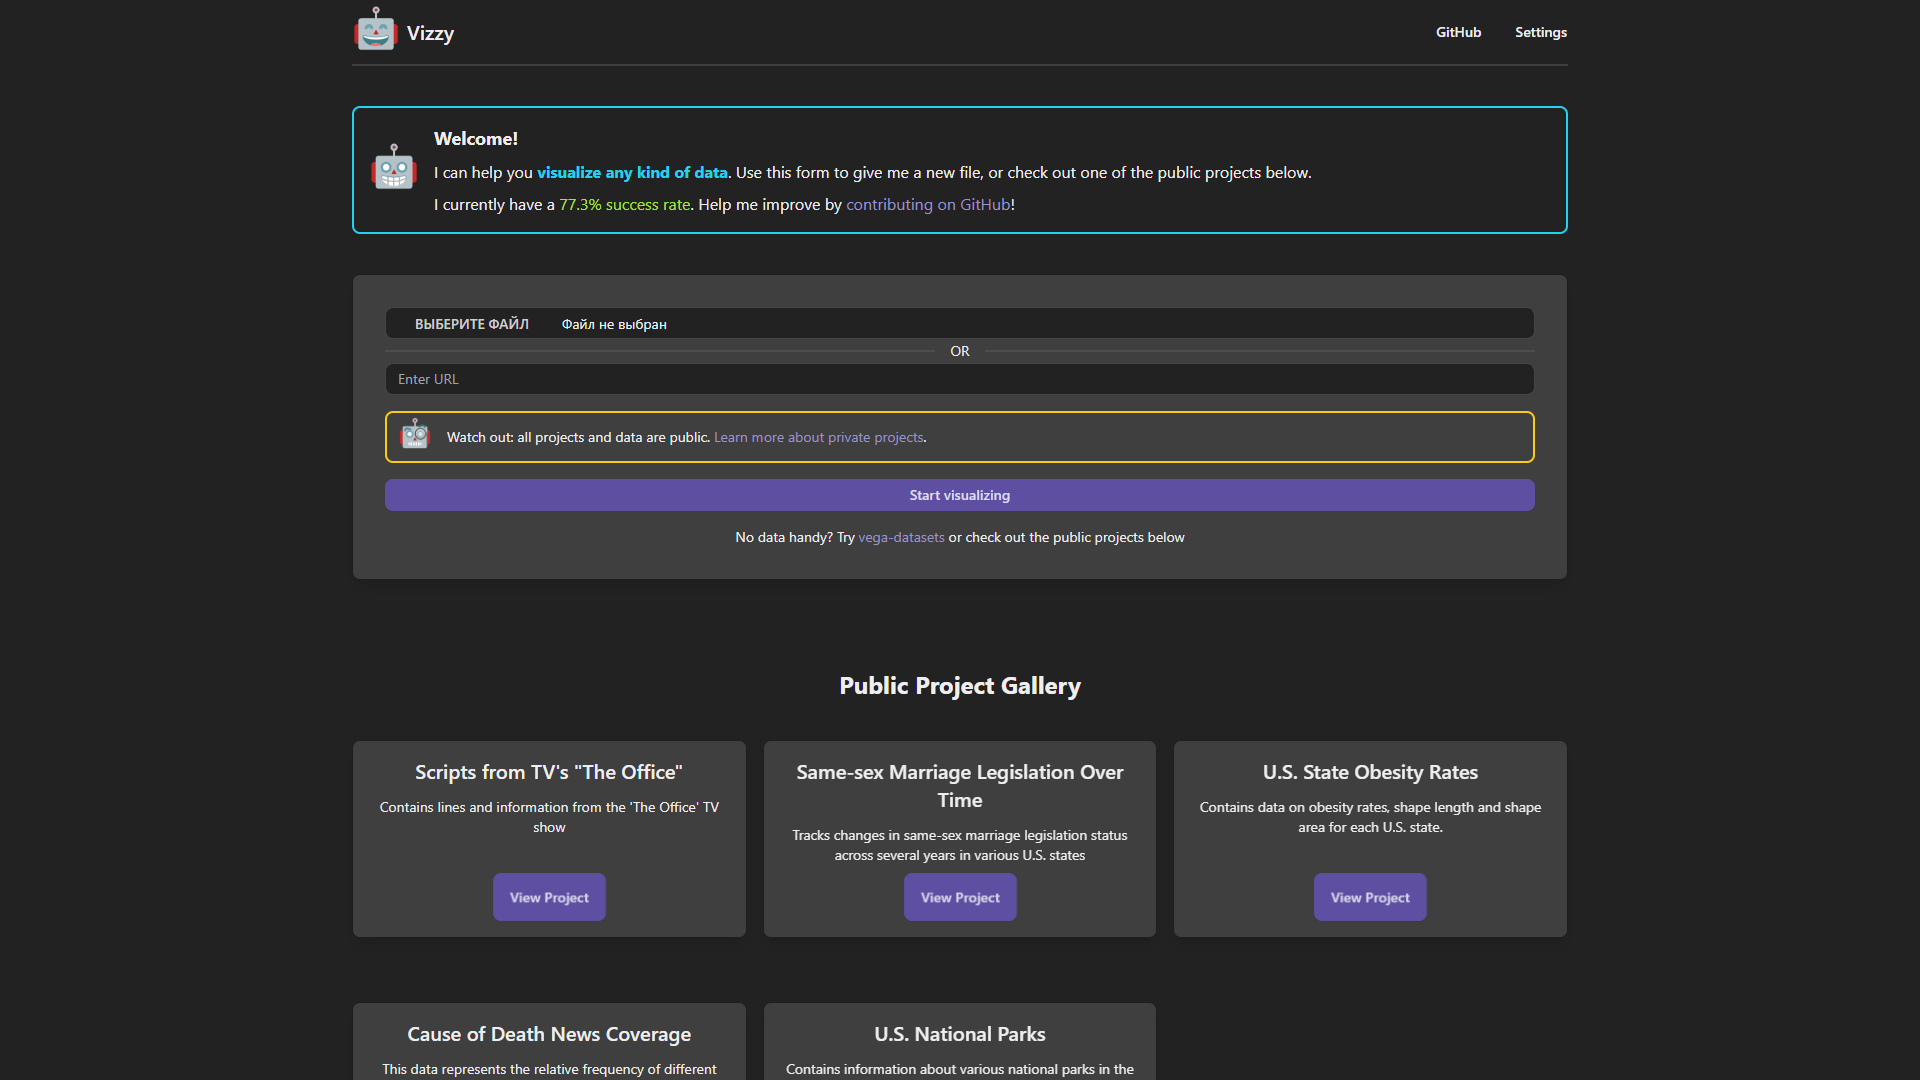Select the Cause of Death News Coverage card
Screen dimensions: 1920x1080
549,1041
